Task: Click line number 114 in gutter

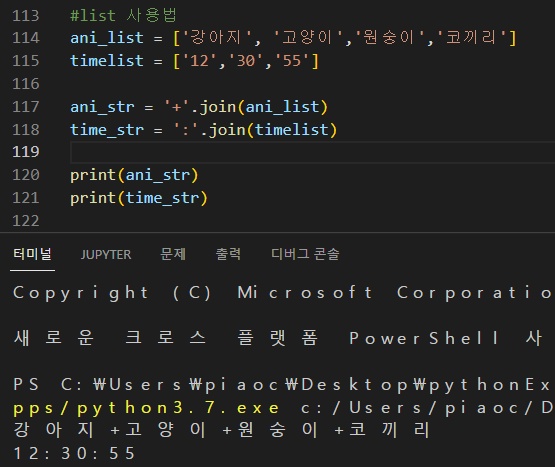Action: [x=25, y=38]
